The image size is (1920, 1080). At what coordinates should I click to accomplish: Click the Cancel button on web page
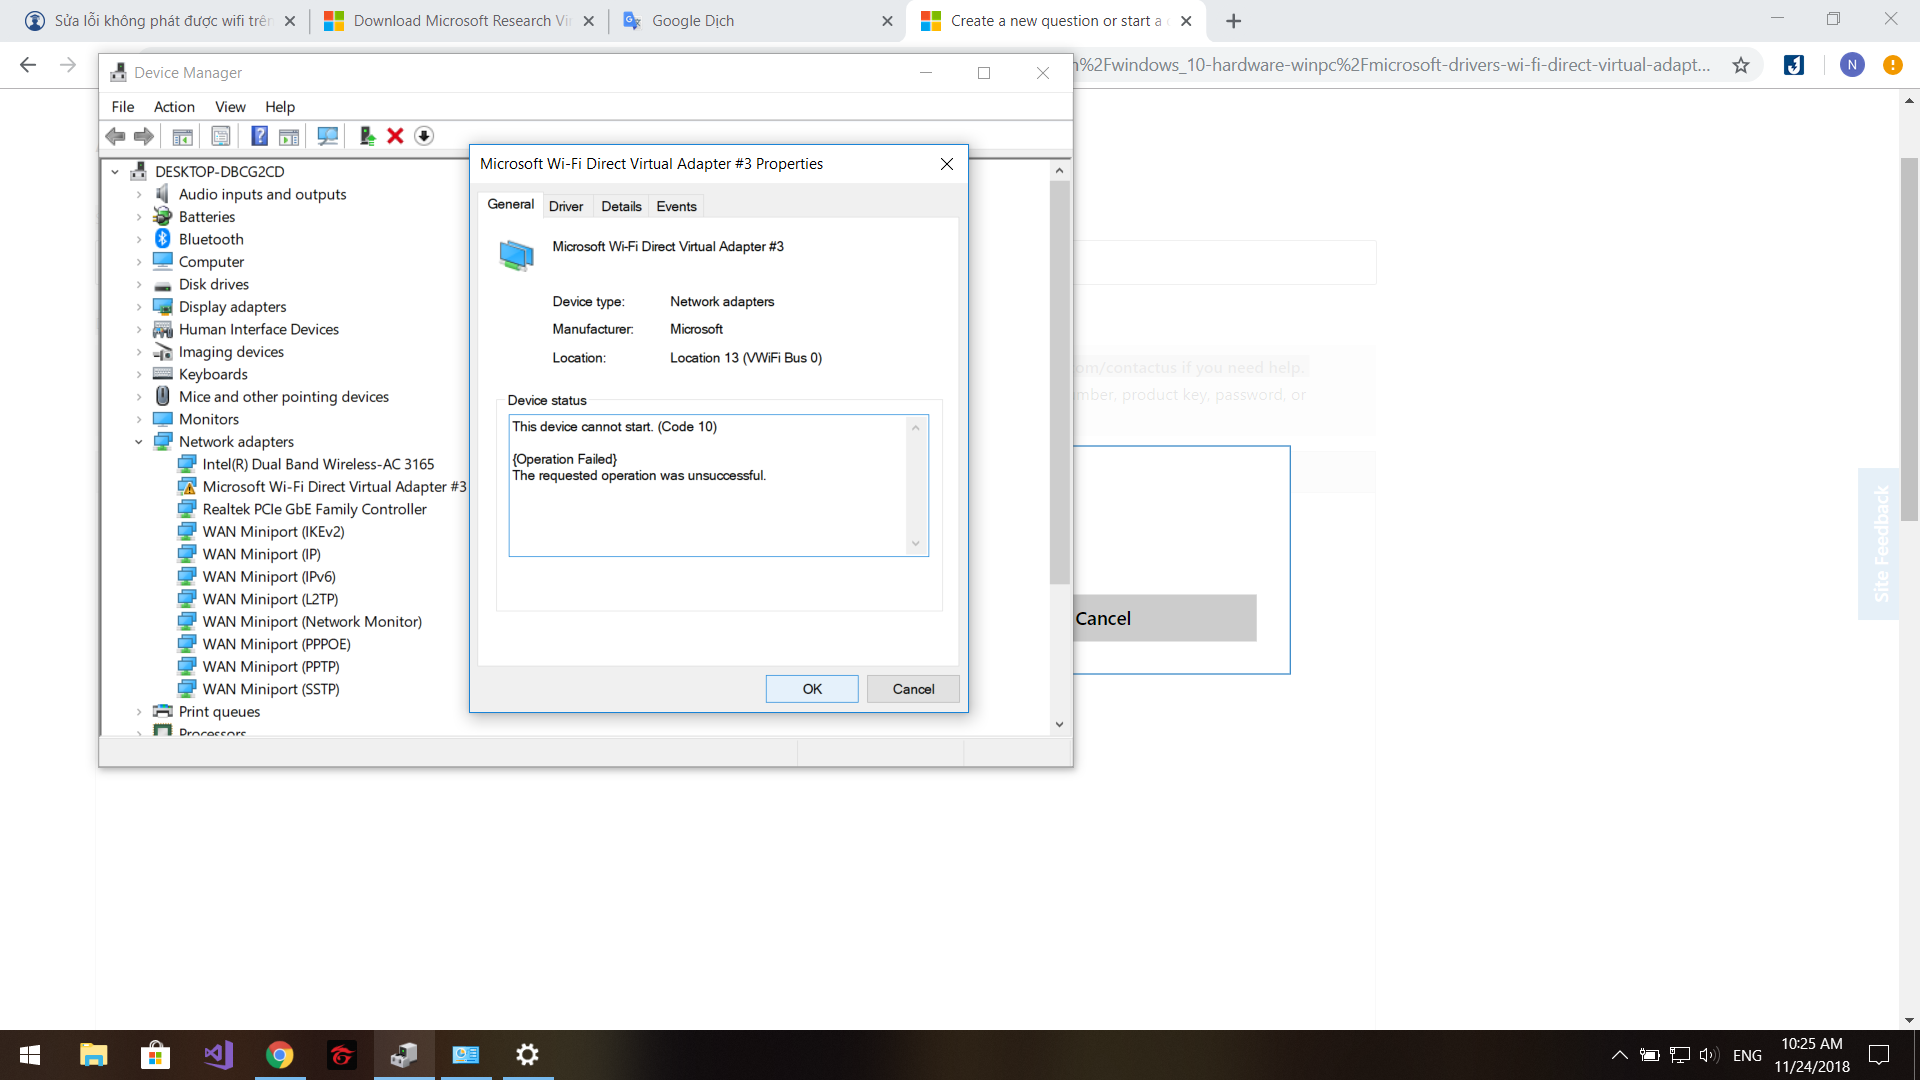pyautogui.click(x=1165, y=618)
